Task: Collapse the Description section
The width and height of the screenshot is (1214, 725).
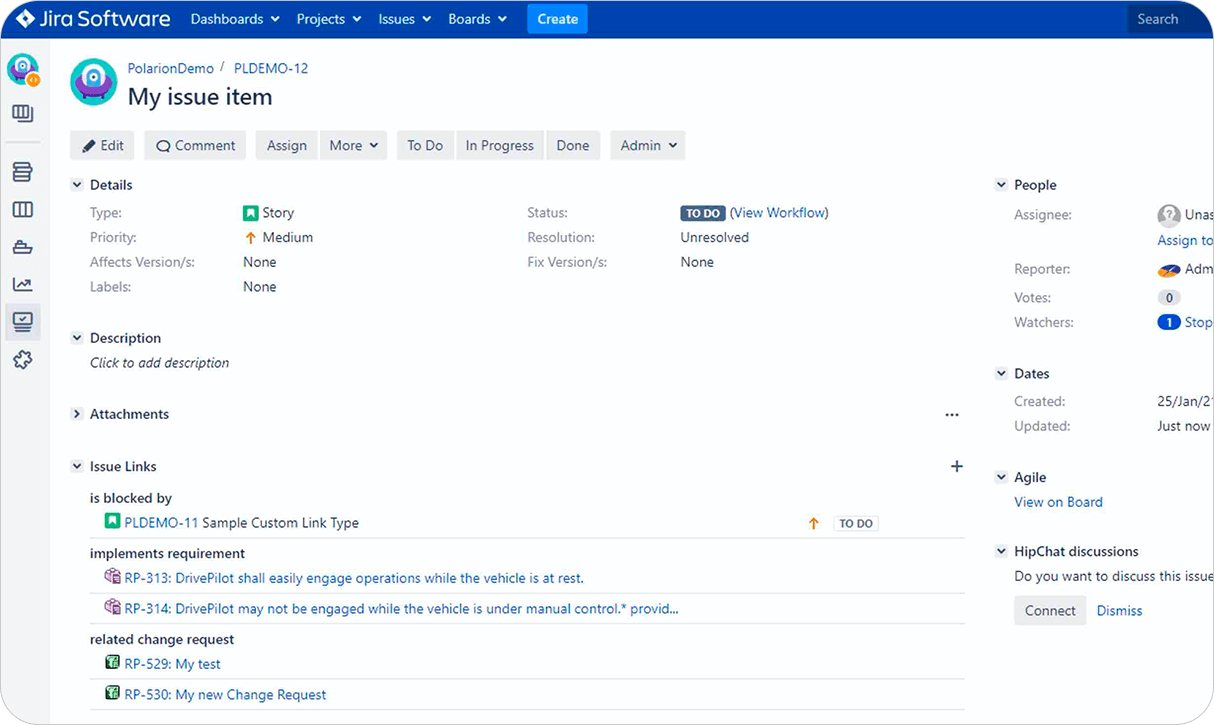Action: click(x=77, y=338)
